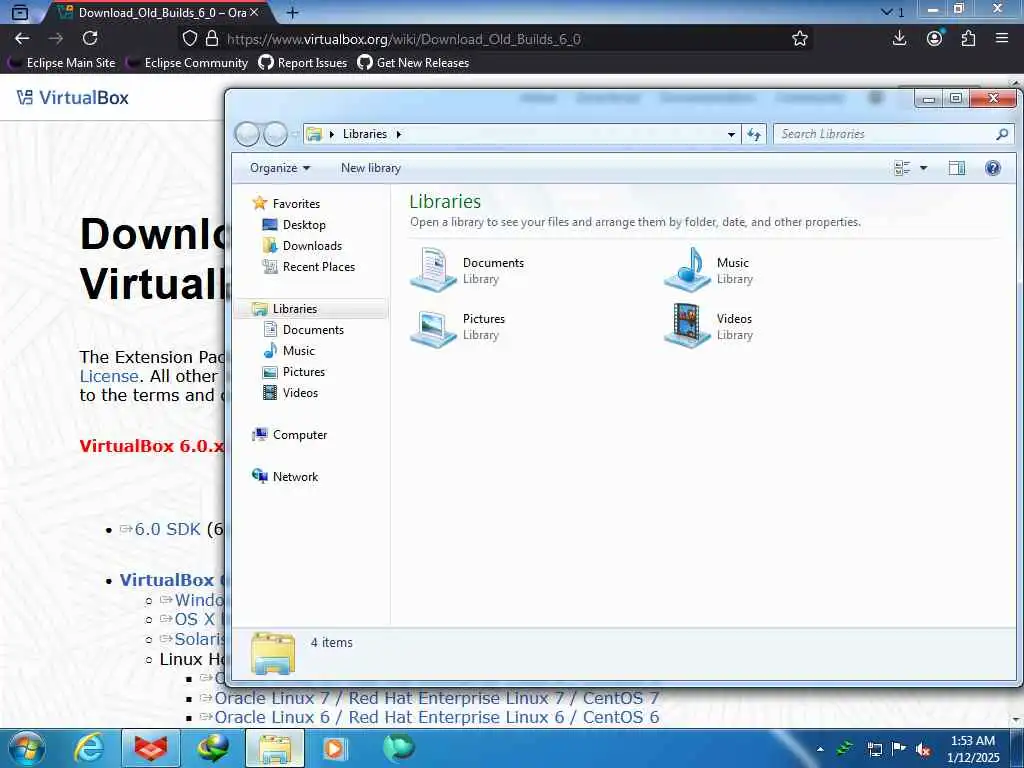
Task: Open browser extensions puzzle icon
Action: [x=968, y=39]
